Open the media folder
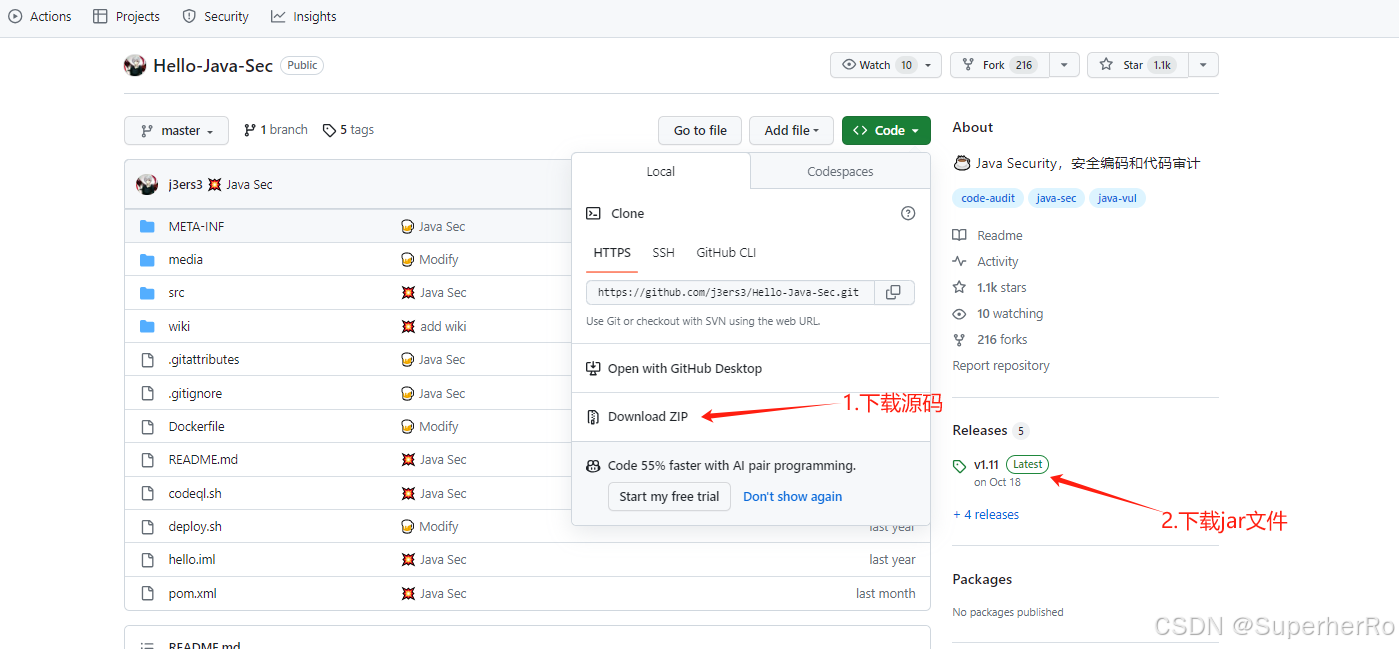This screenshot has width=1399, height=649. click(186, 260)
